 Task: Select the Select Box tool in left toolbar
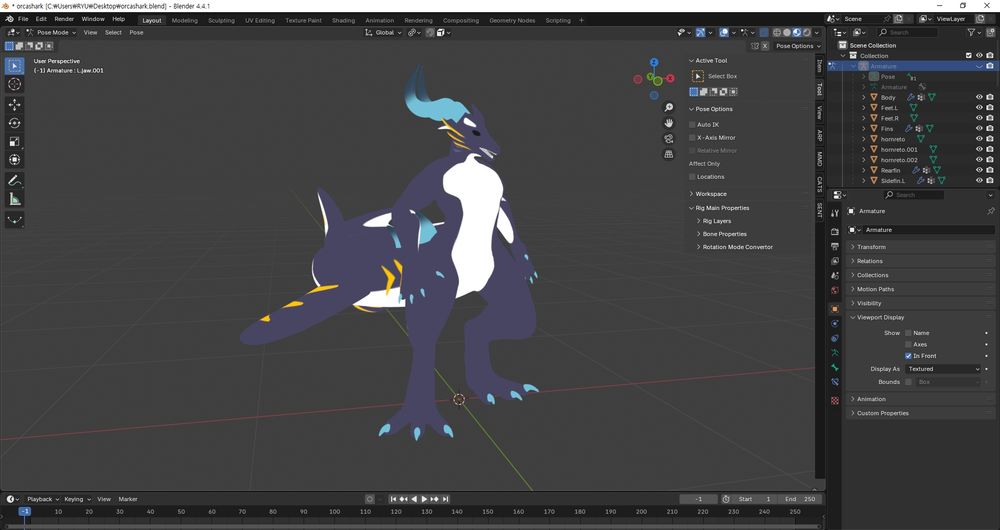tap(15, 66)
